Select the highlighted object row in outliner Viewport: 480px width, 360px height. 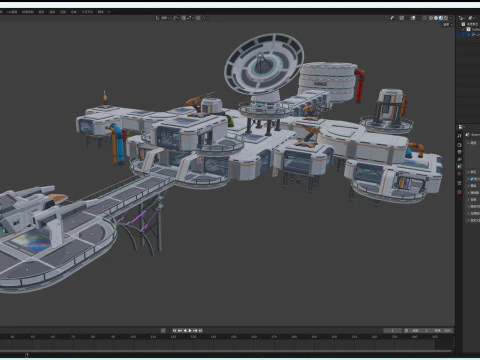468,35
